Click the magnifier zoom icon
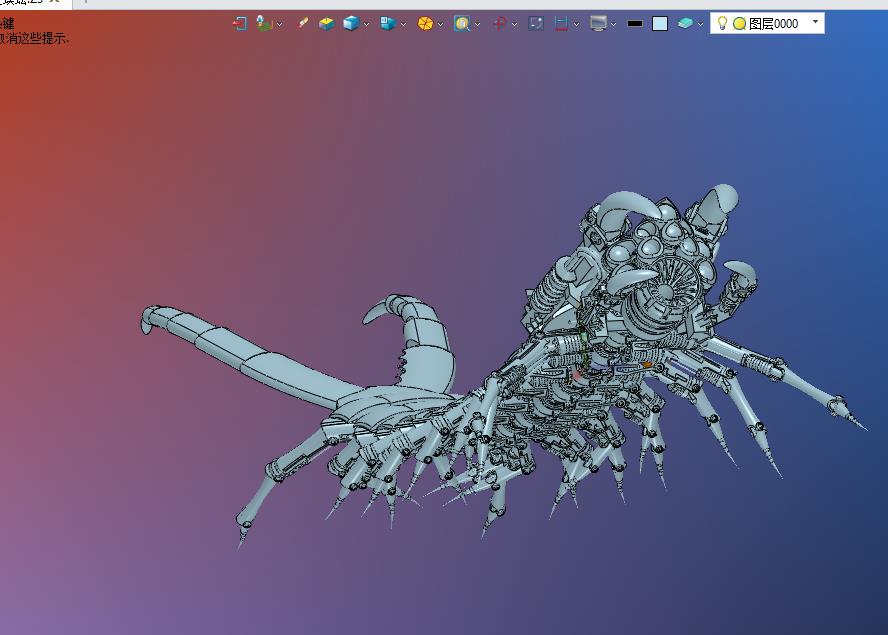Image resolution: width=888 pixels, height=635 pixels. [x=462, y=23]
